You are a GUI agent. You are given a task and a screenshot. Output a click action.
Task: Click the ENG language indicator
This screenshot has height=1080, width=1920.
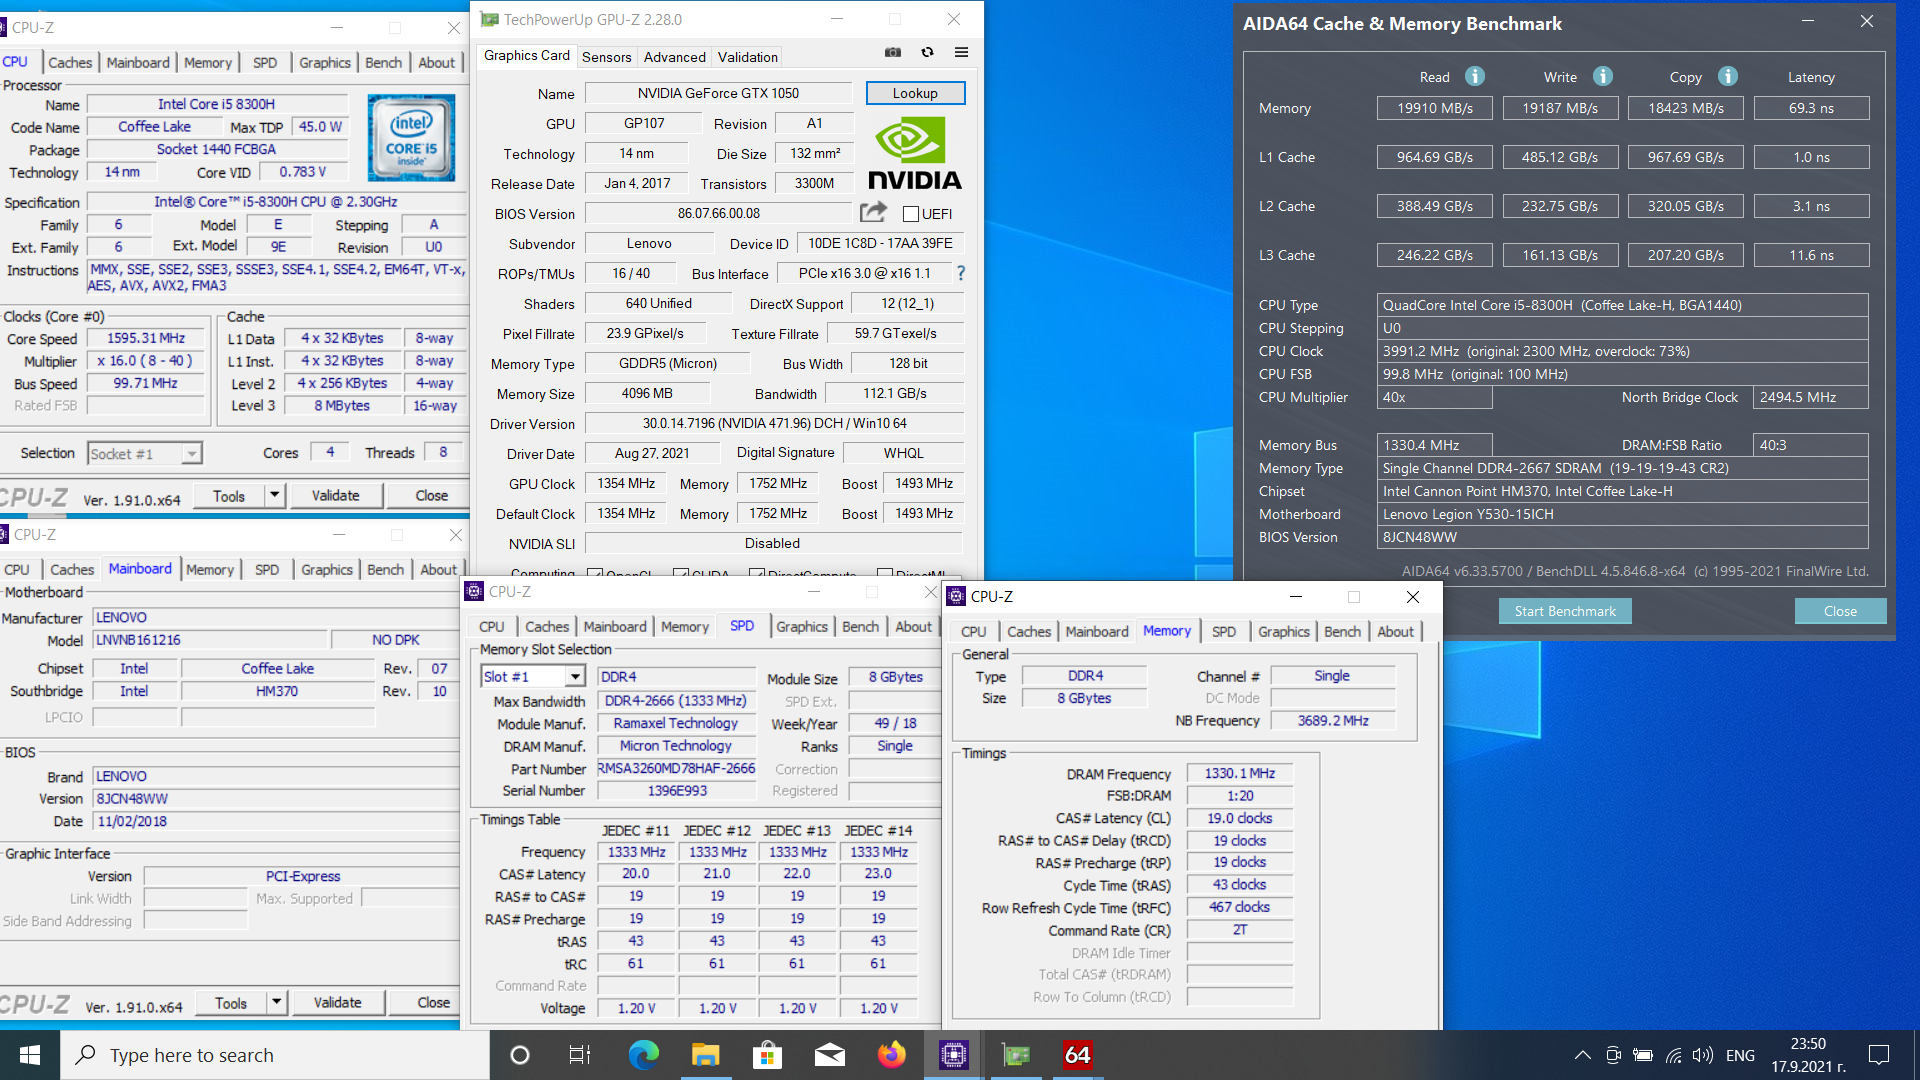point(1740,1055)
